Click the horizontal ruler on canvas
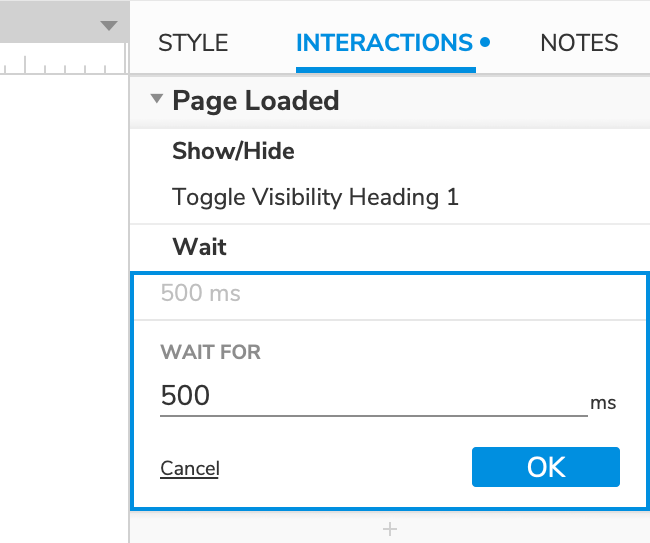Screen dimensions: 650x543 [x=60, y=66]
